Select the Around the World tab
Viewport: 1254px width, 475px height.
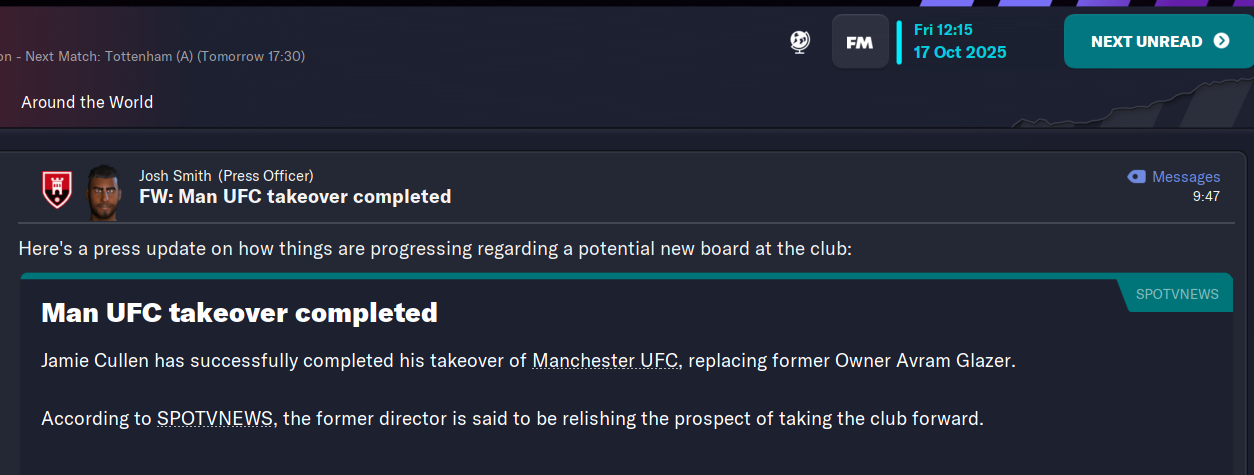87,102
